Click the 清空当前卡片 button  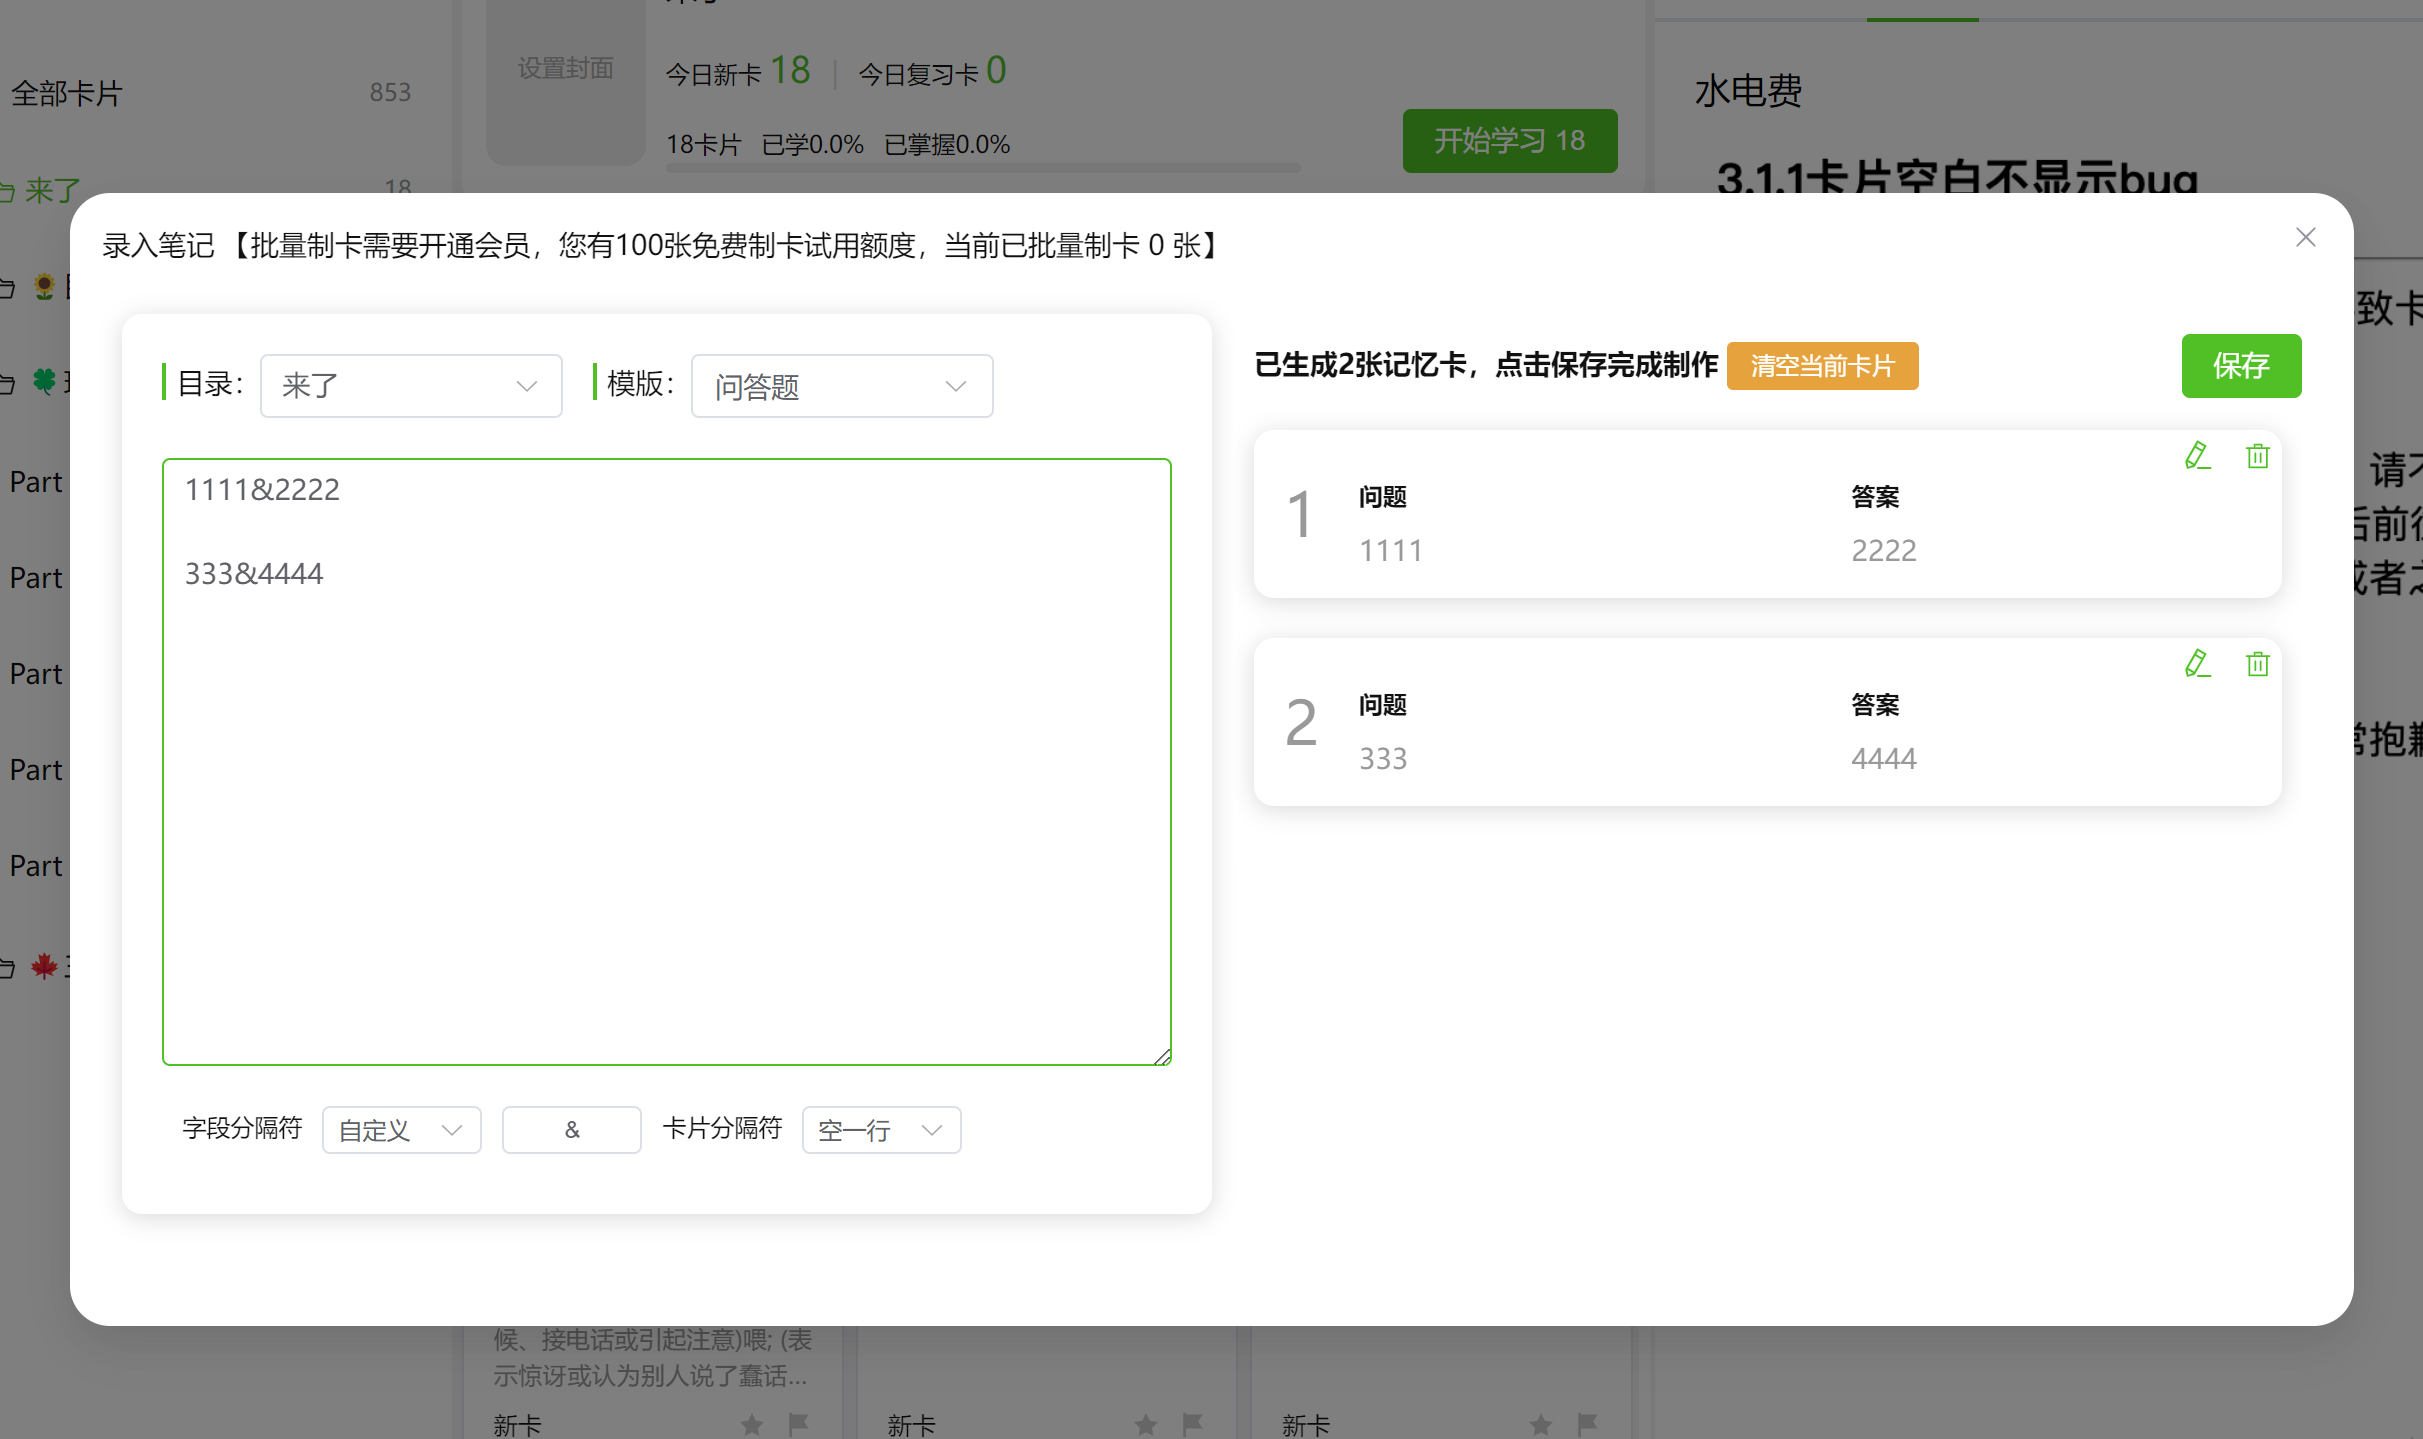(x=1822, y=366)
